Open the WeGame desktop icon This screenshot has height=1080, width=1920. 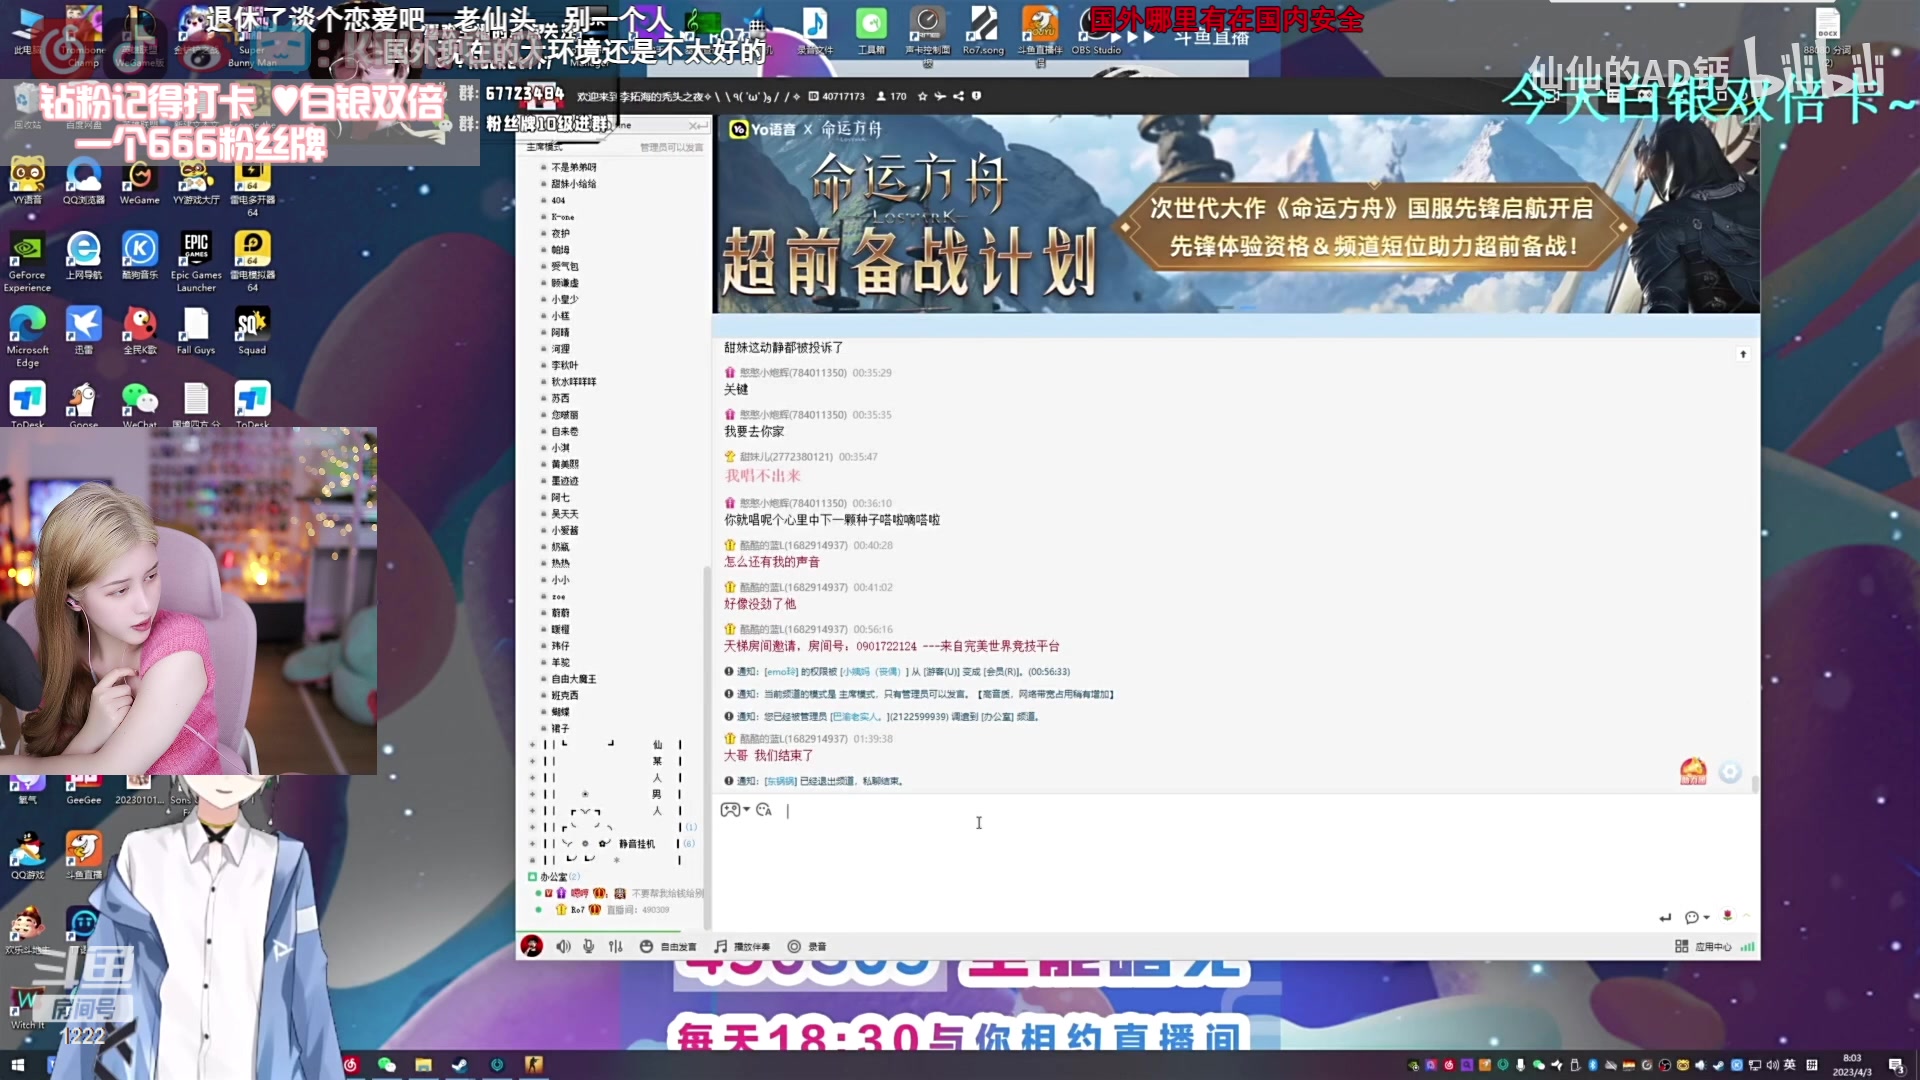[x=140, y=181]
